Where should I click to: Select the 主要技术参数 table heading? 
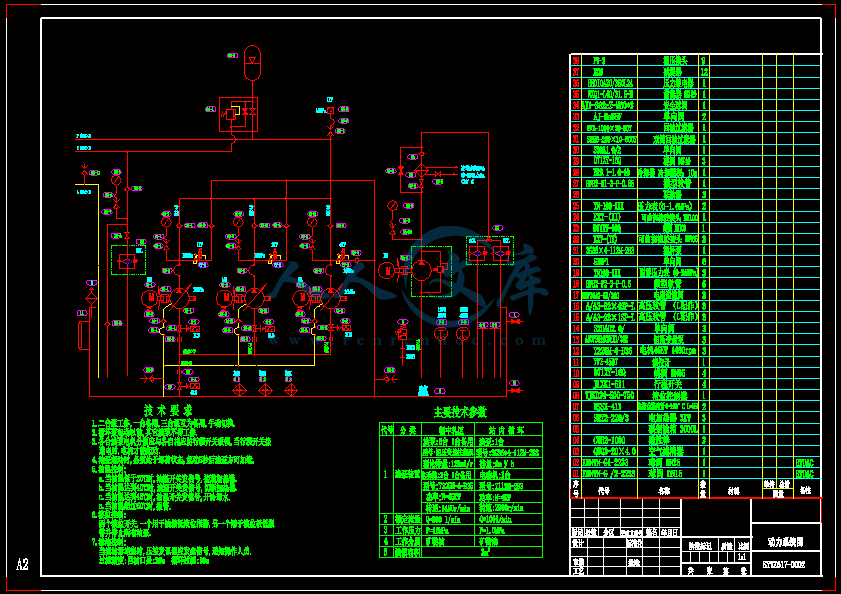coord(460,412)
